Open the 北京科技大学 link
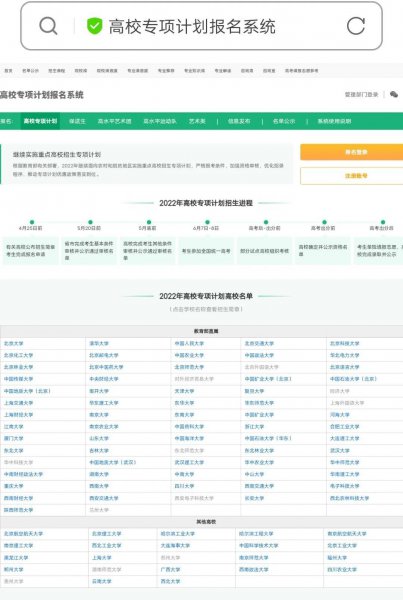403x600 pixels. [345, 344]
